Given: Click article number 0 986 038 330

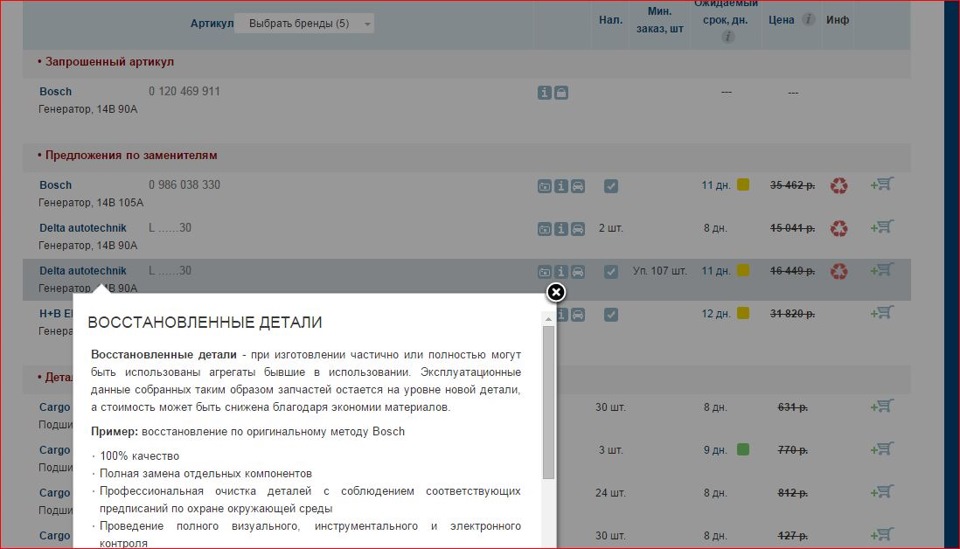Looking at the screenshot, I should tap(184, 185).
